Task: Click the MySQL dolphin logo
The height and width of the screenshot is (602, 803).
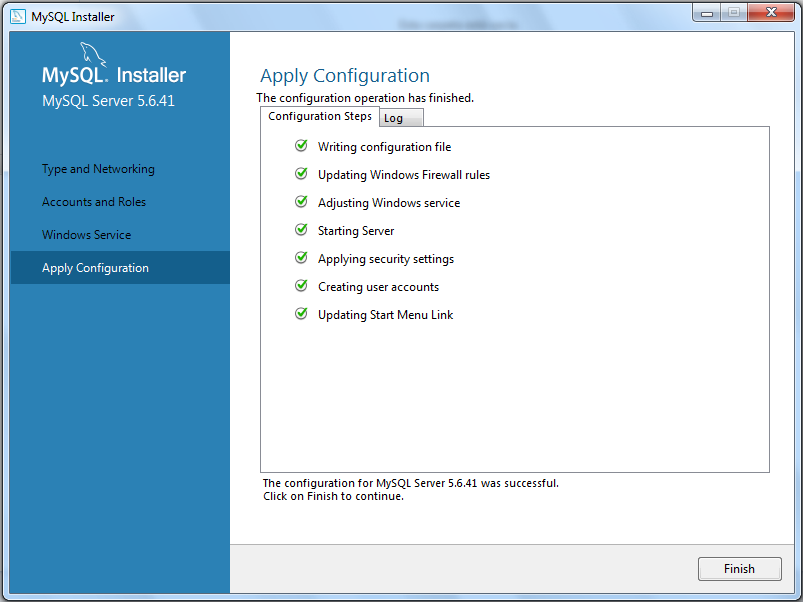Action: [93, 54]
